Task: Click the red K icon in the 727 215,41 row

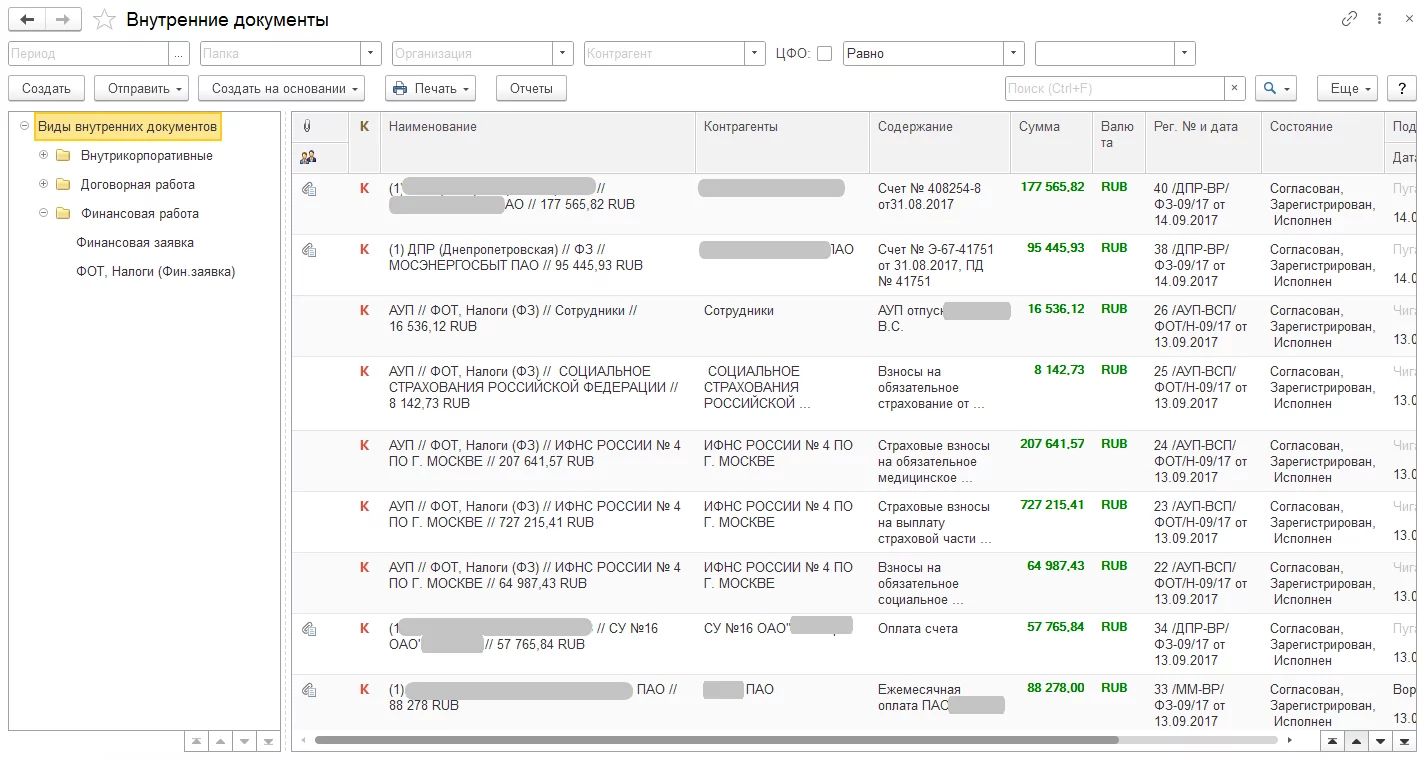Action: click(x=364, y=506)
